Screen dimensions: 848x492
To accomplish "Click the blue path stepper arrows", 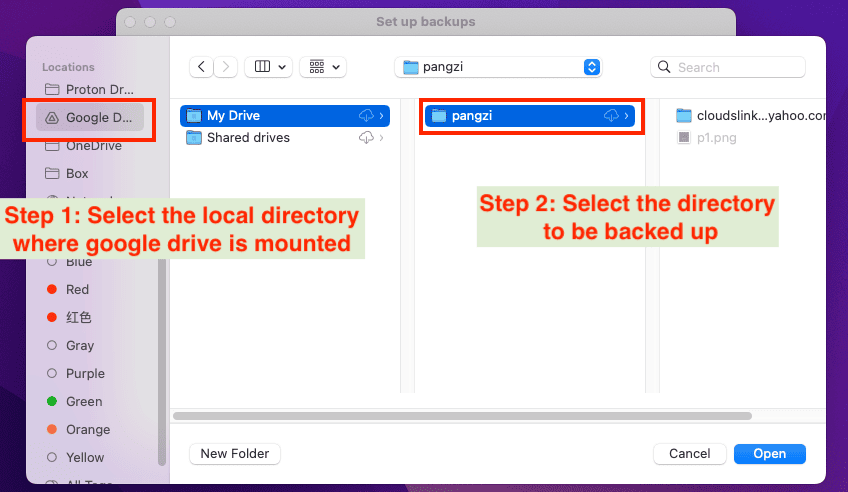I will 592,67.
